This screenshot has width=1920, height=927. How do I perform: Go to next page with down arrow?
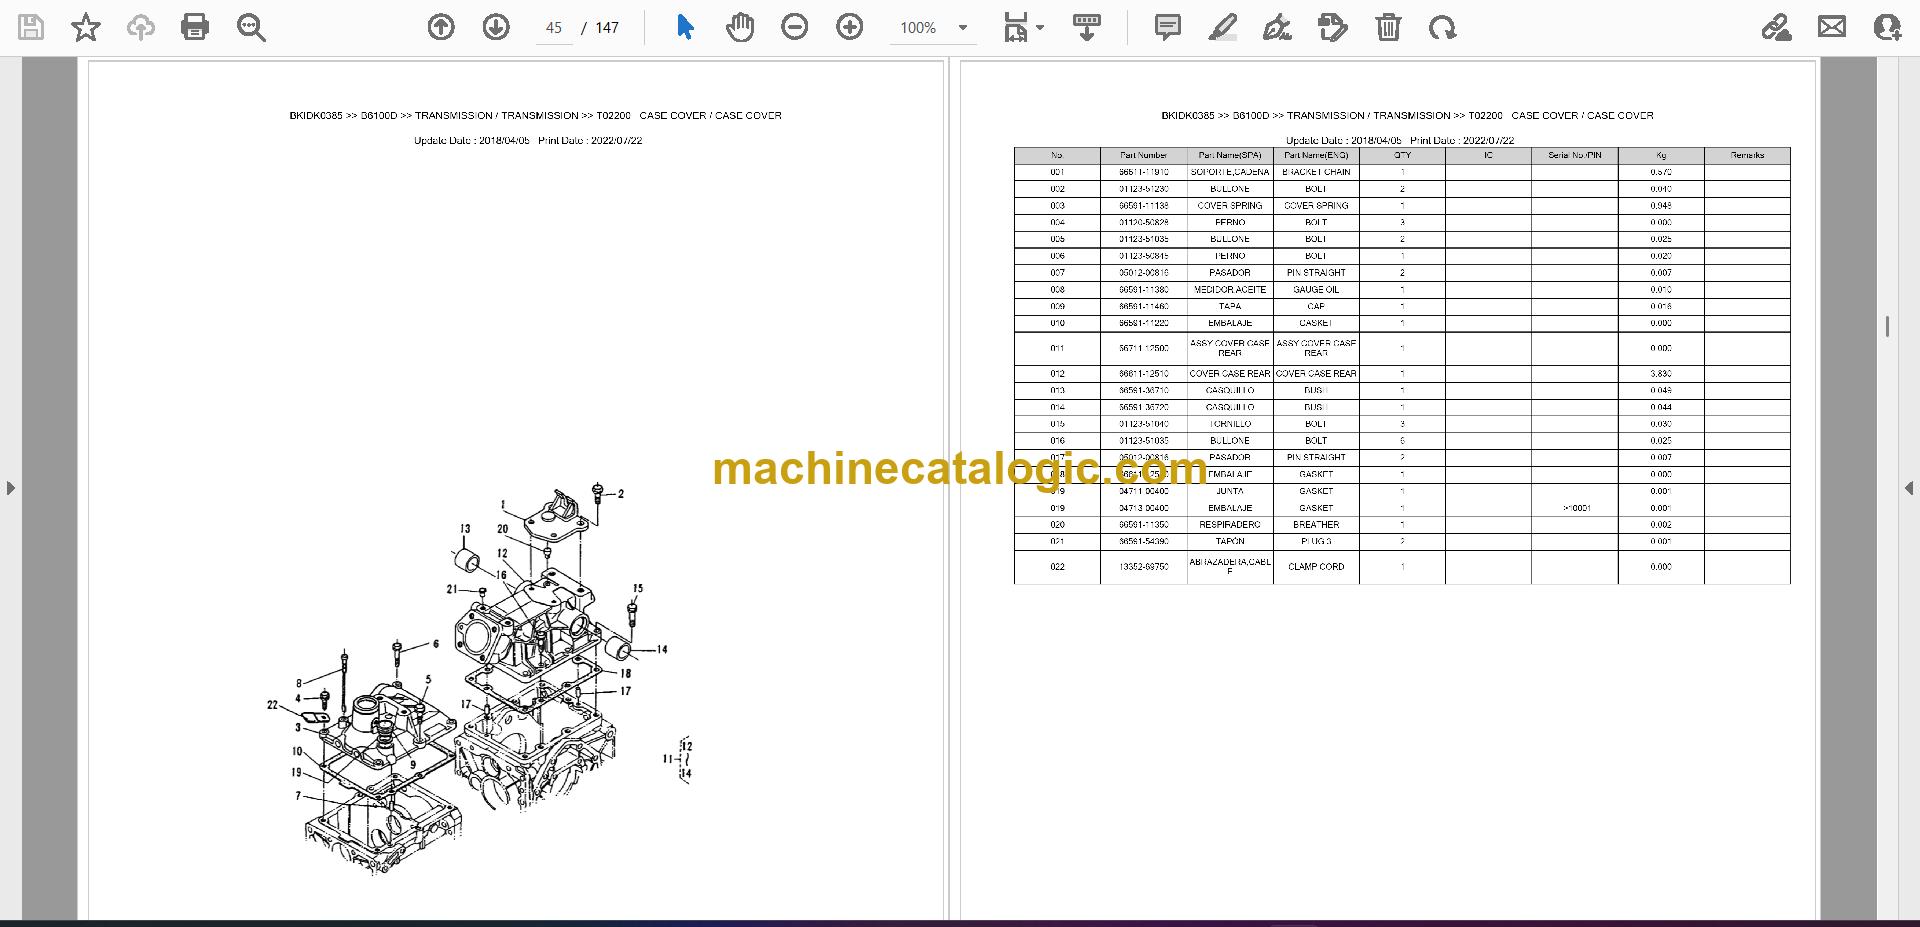pyautogui.click(x=496, y=27)
